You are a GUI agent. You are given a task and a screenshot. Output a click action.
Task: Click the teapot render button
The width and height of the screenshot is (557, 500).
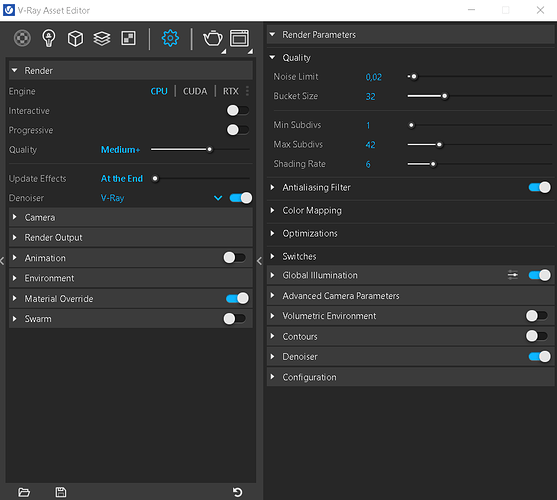(x=212, y=38)
